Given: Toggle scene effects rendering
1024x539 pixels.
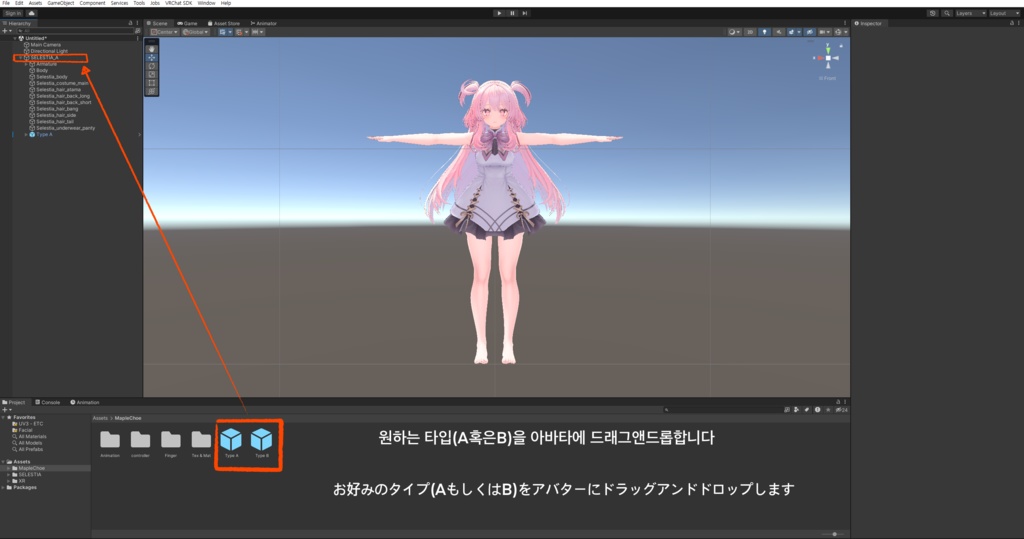Looking at the screenshot, I should pos(792,31).
